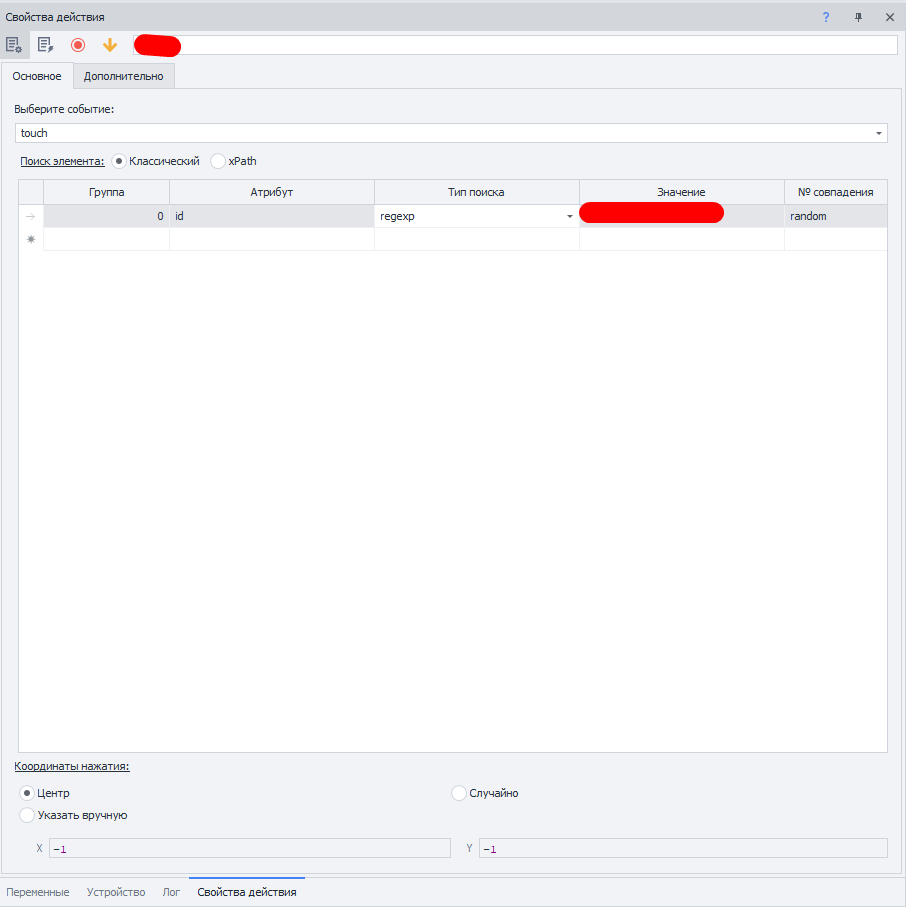Open the Лог bottom tab
This screenshot has height=907, width=906.
171,892
